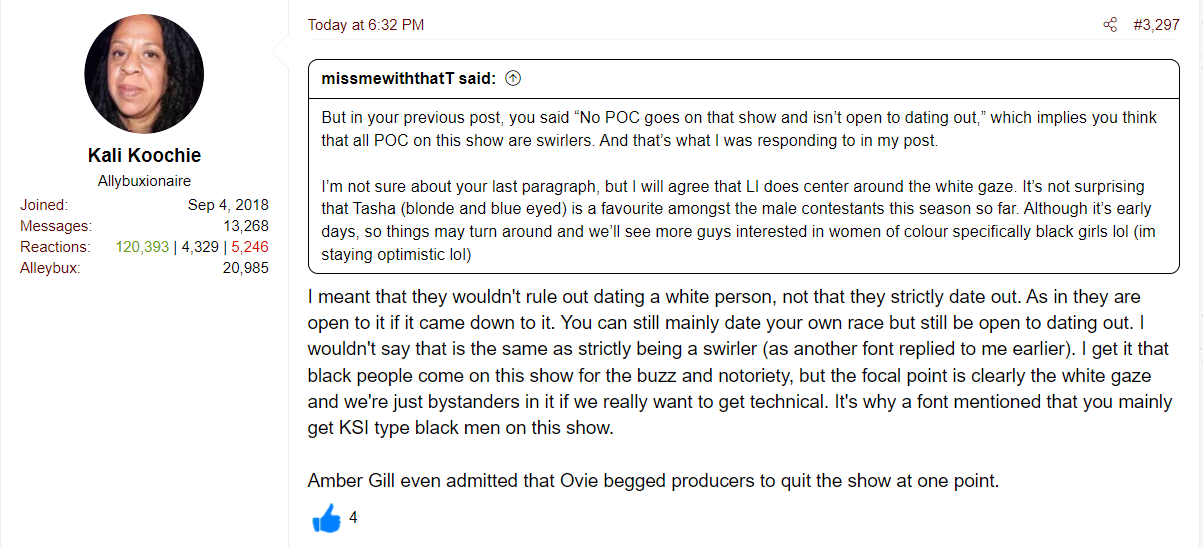1203x547 pixels.
Task: Click the 'Reactions:' label in user stats
Action: click(x=55, y=247)
